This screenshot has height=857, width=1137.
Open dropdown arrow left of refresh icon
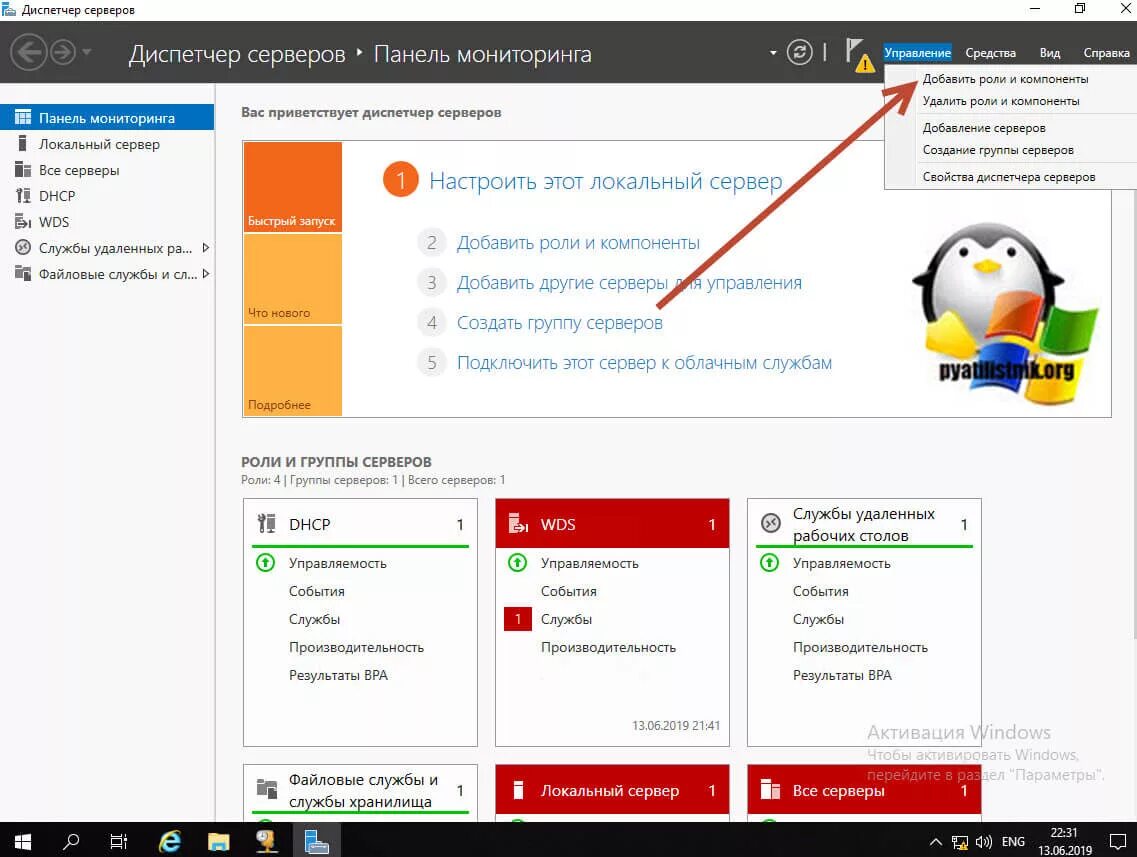point(773,52)
